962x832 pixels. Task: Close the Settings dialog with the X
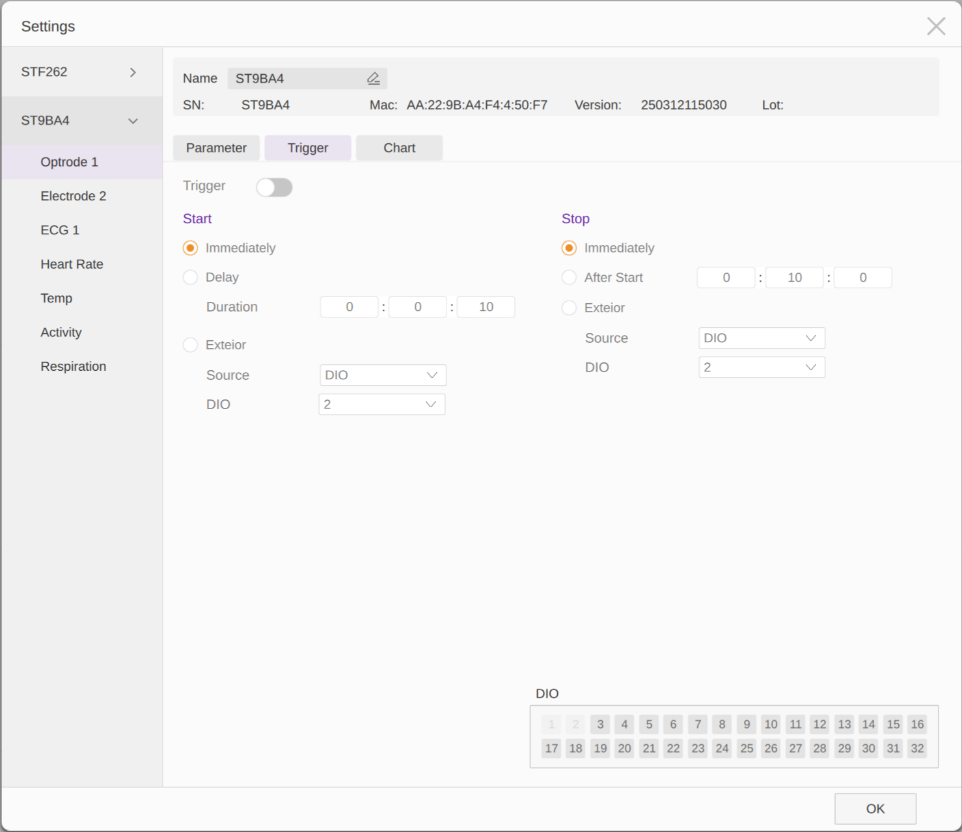click(936, 26)
